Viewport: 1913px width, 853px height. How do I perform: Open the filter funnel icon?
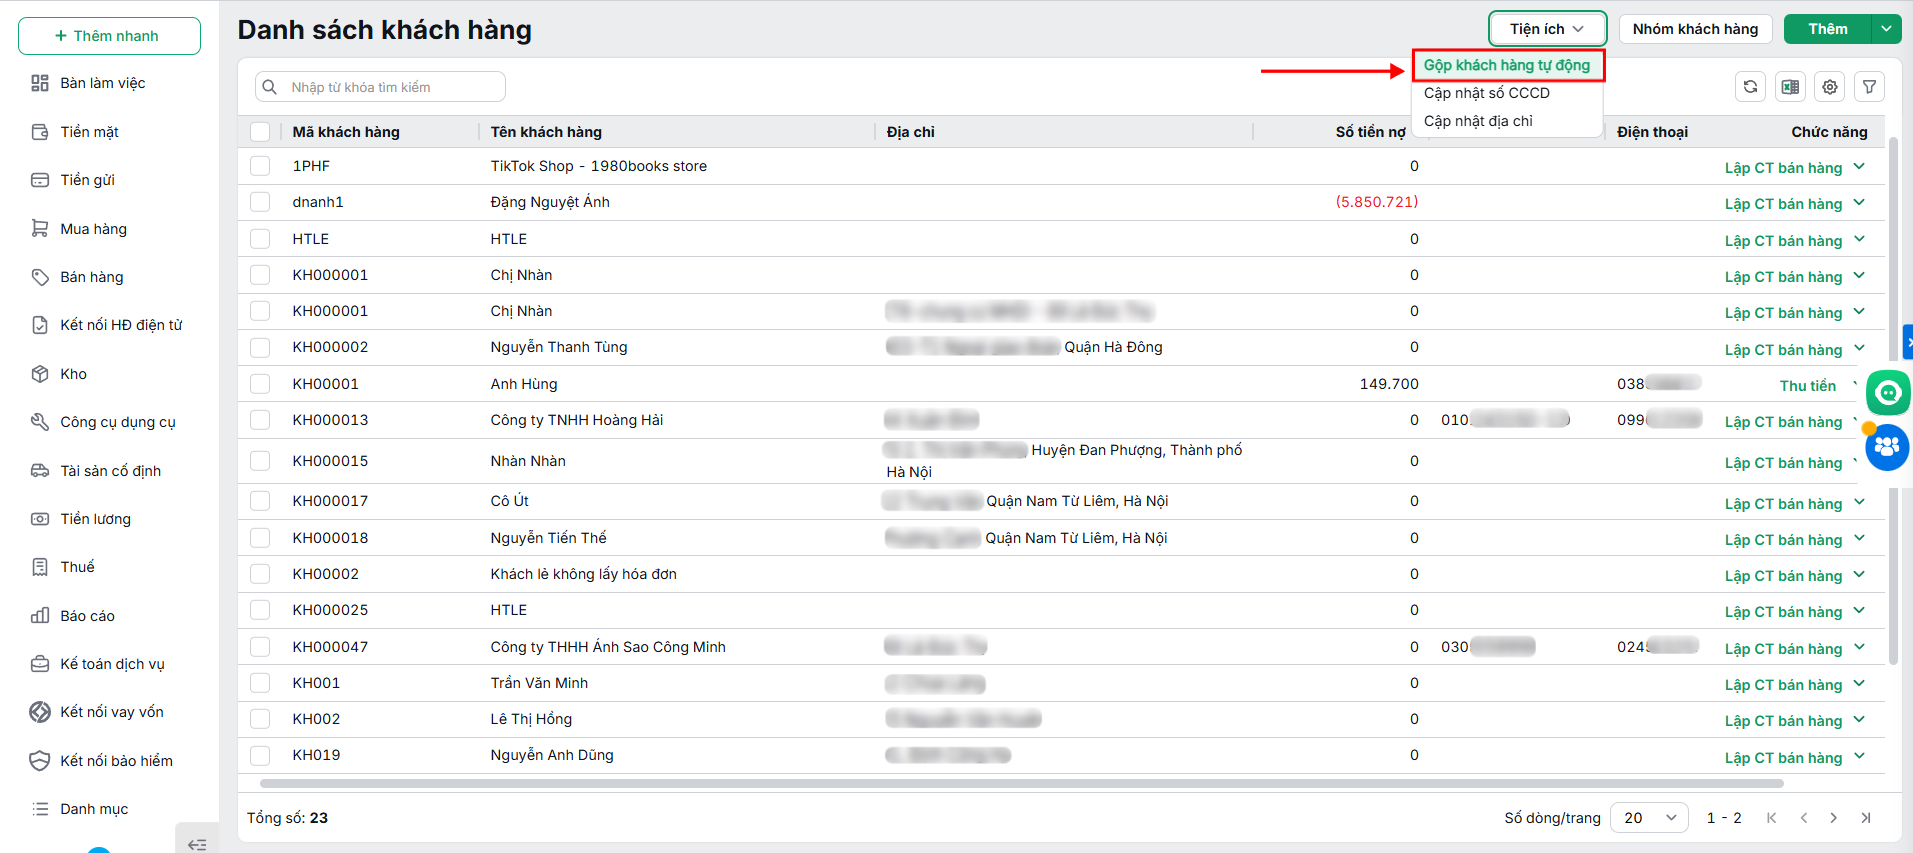(1869, 87)
